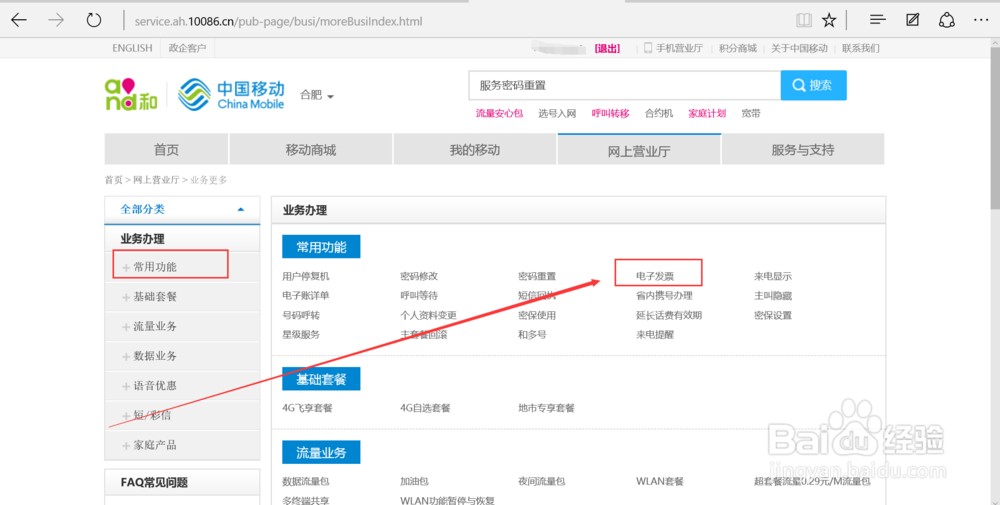The width and height of the screenshot is (1000, 505).
Task: Open 手机营业厅 link in top bar
Action: click(673, 48)
